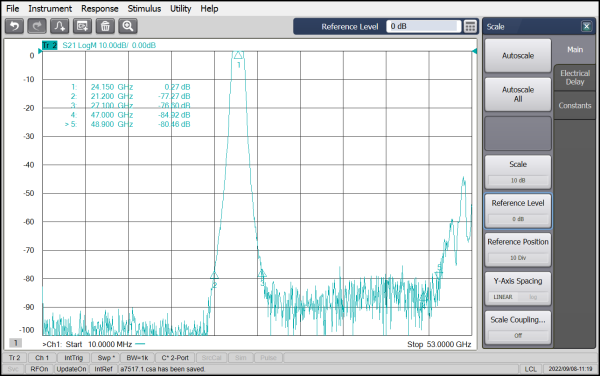Close the Scale panel with the X
Image resolution: width=600 pixels, height=376 pixels.
tap(586, 26)
